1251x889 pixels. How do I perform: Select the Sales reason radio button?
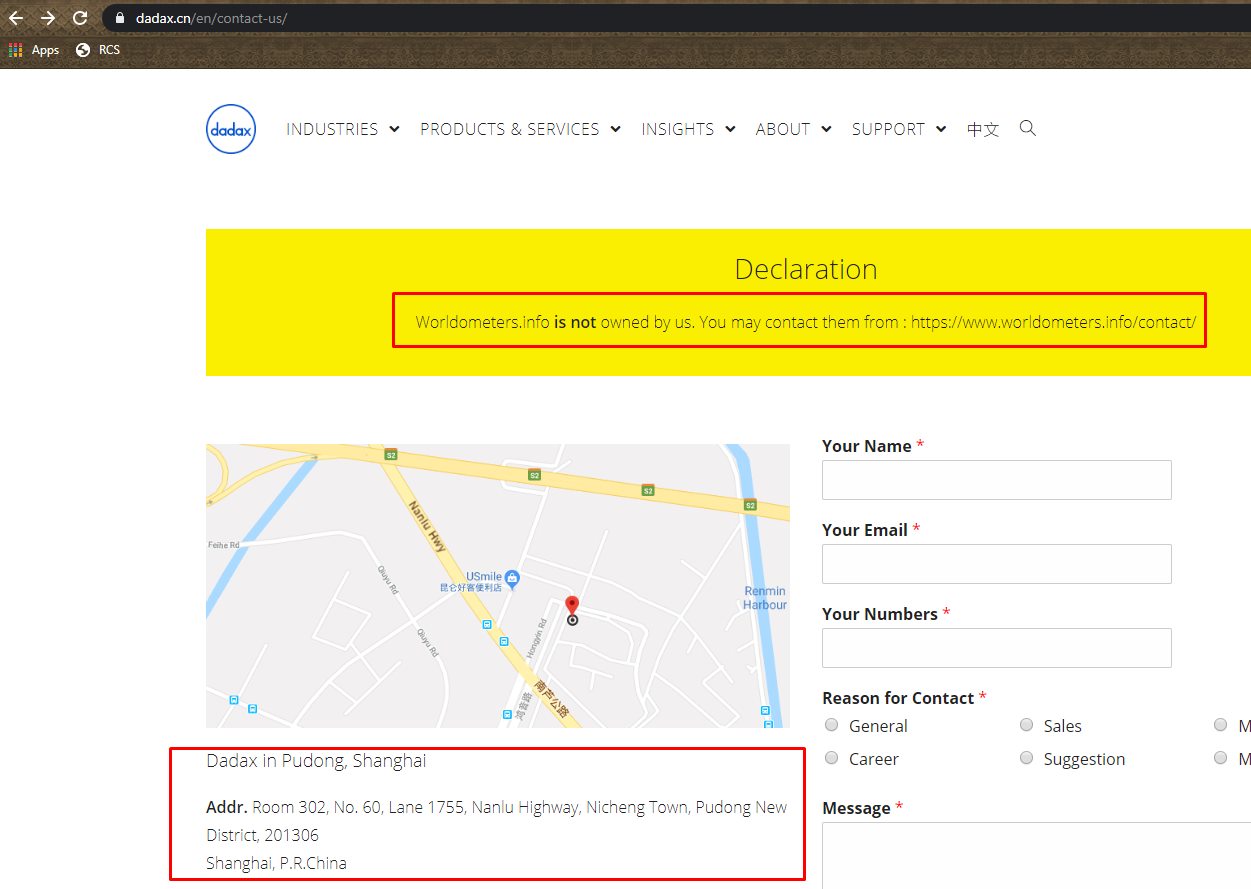point(1027,725)
